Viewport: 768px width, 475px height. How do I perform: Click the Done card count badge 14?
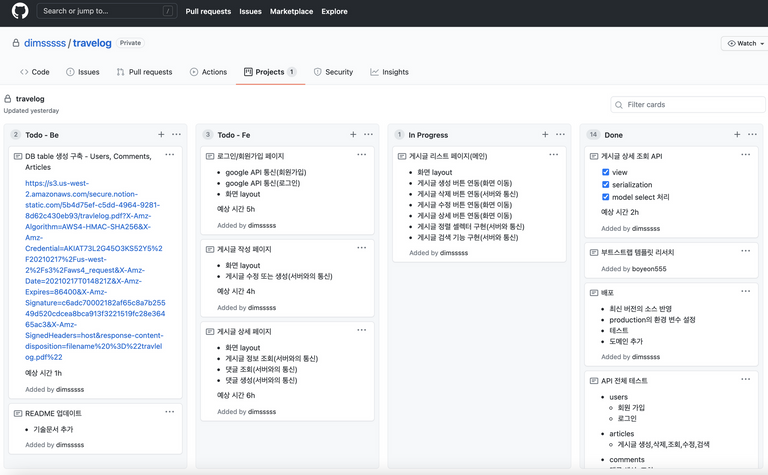point(593,134)
